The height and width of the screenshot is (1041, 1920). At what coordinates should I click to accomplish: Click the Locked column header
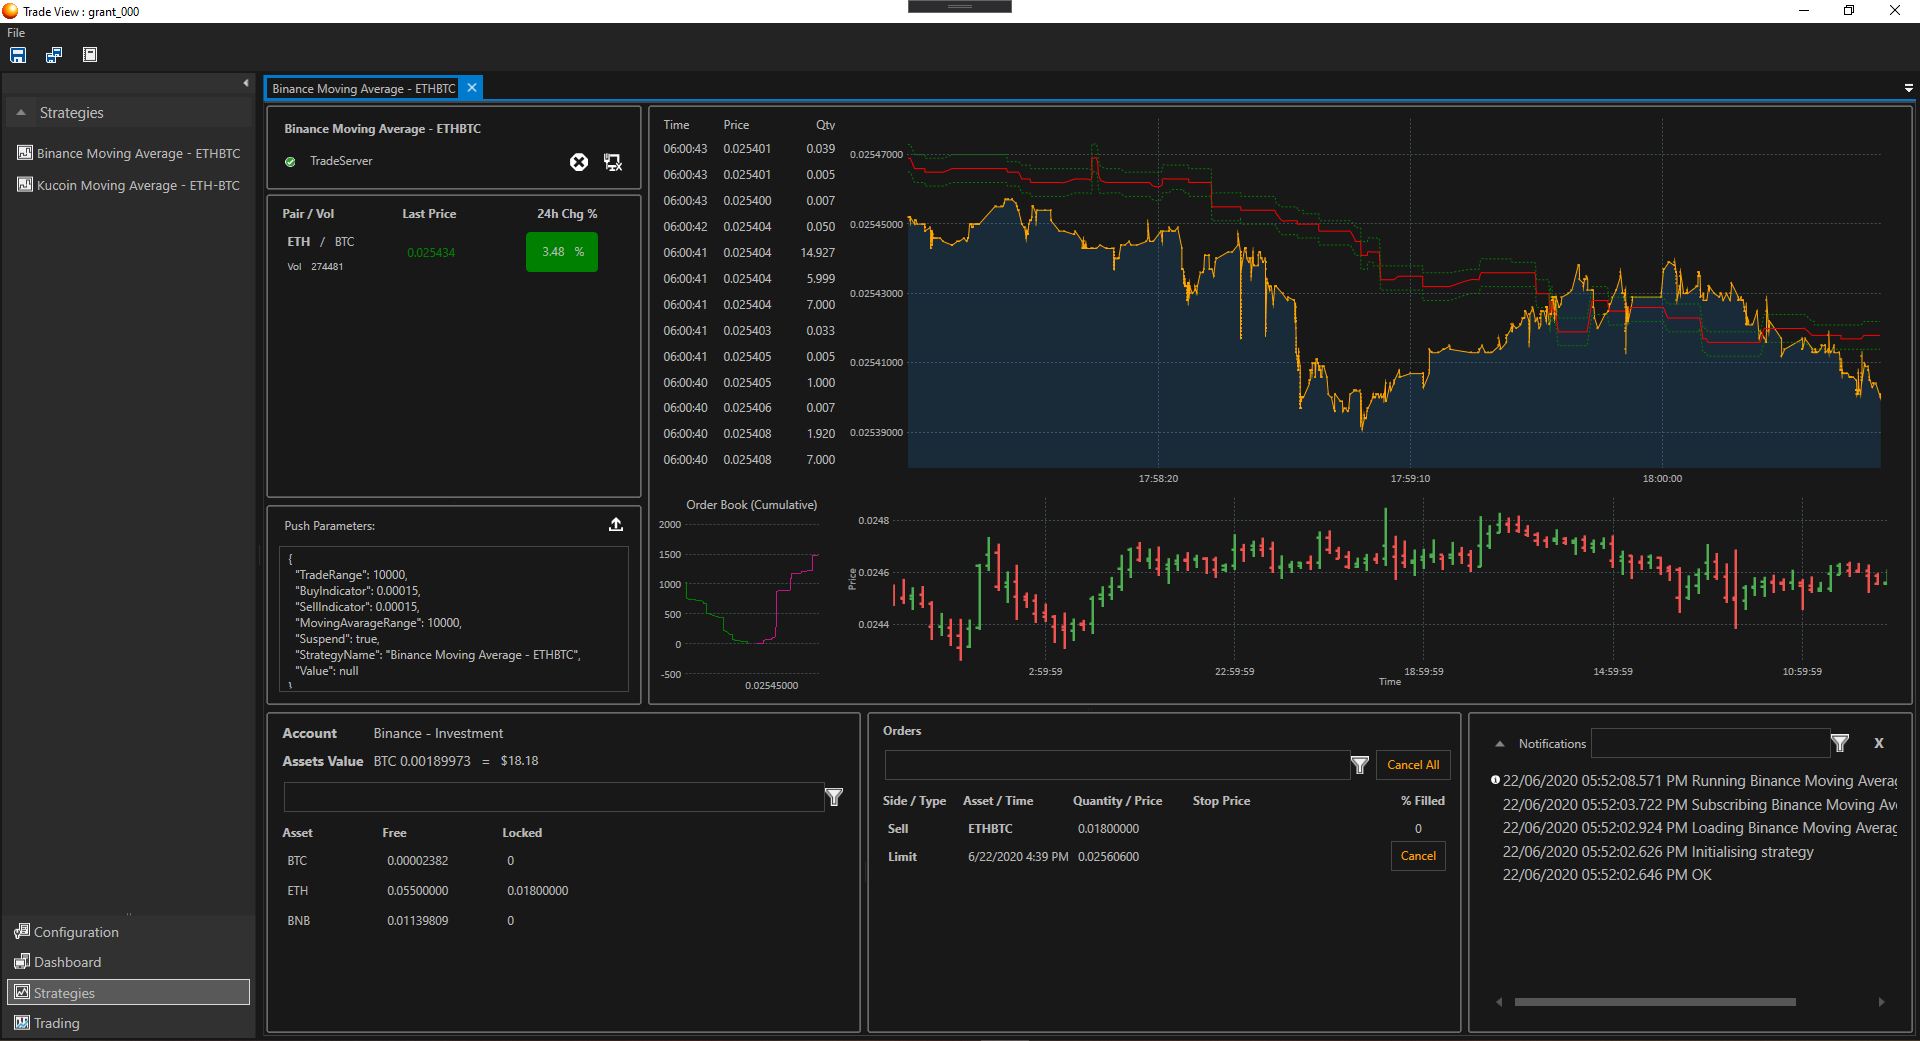[x=522, y=833]
